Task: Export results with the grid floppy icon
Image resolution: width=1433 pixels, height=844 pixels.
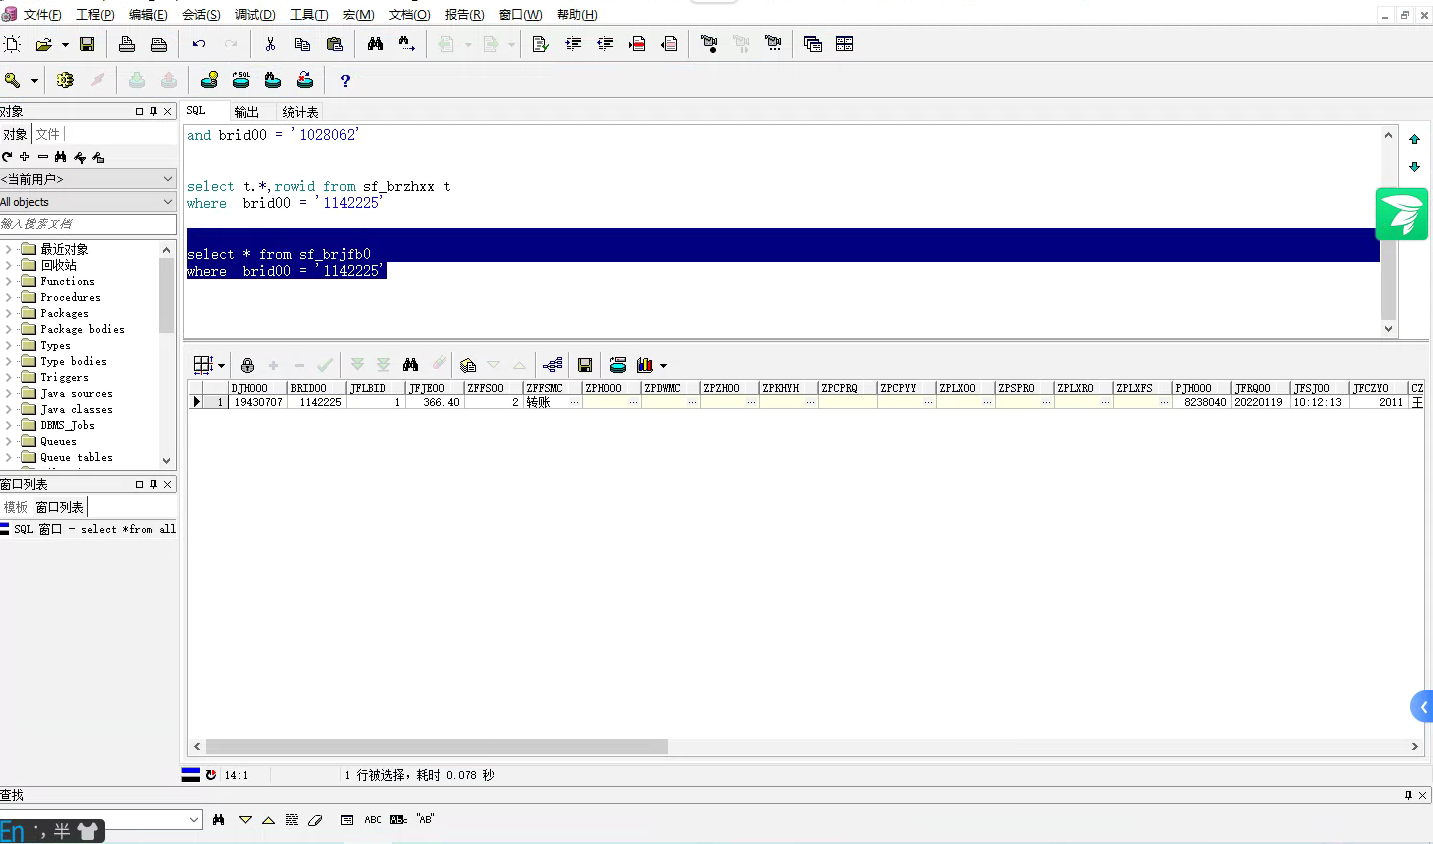Action: point(585,365)
